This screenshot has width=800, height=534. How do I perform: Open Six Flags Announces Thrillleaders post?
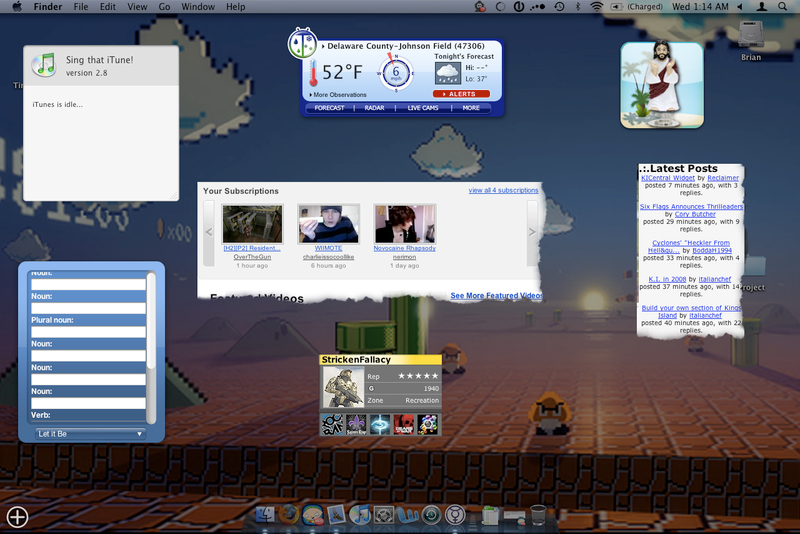click(691, 207)
